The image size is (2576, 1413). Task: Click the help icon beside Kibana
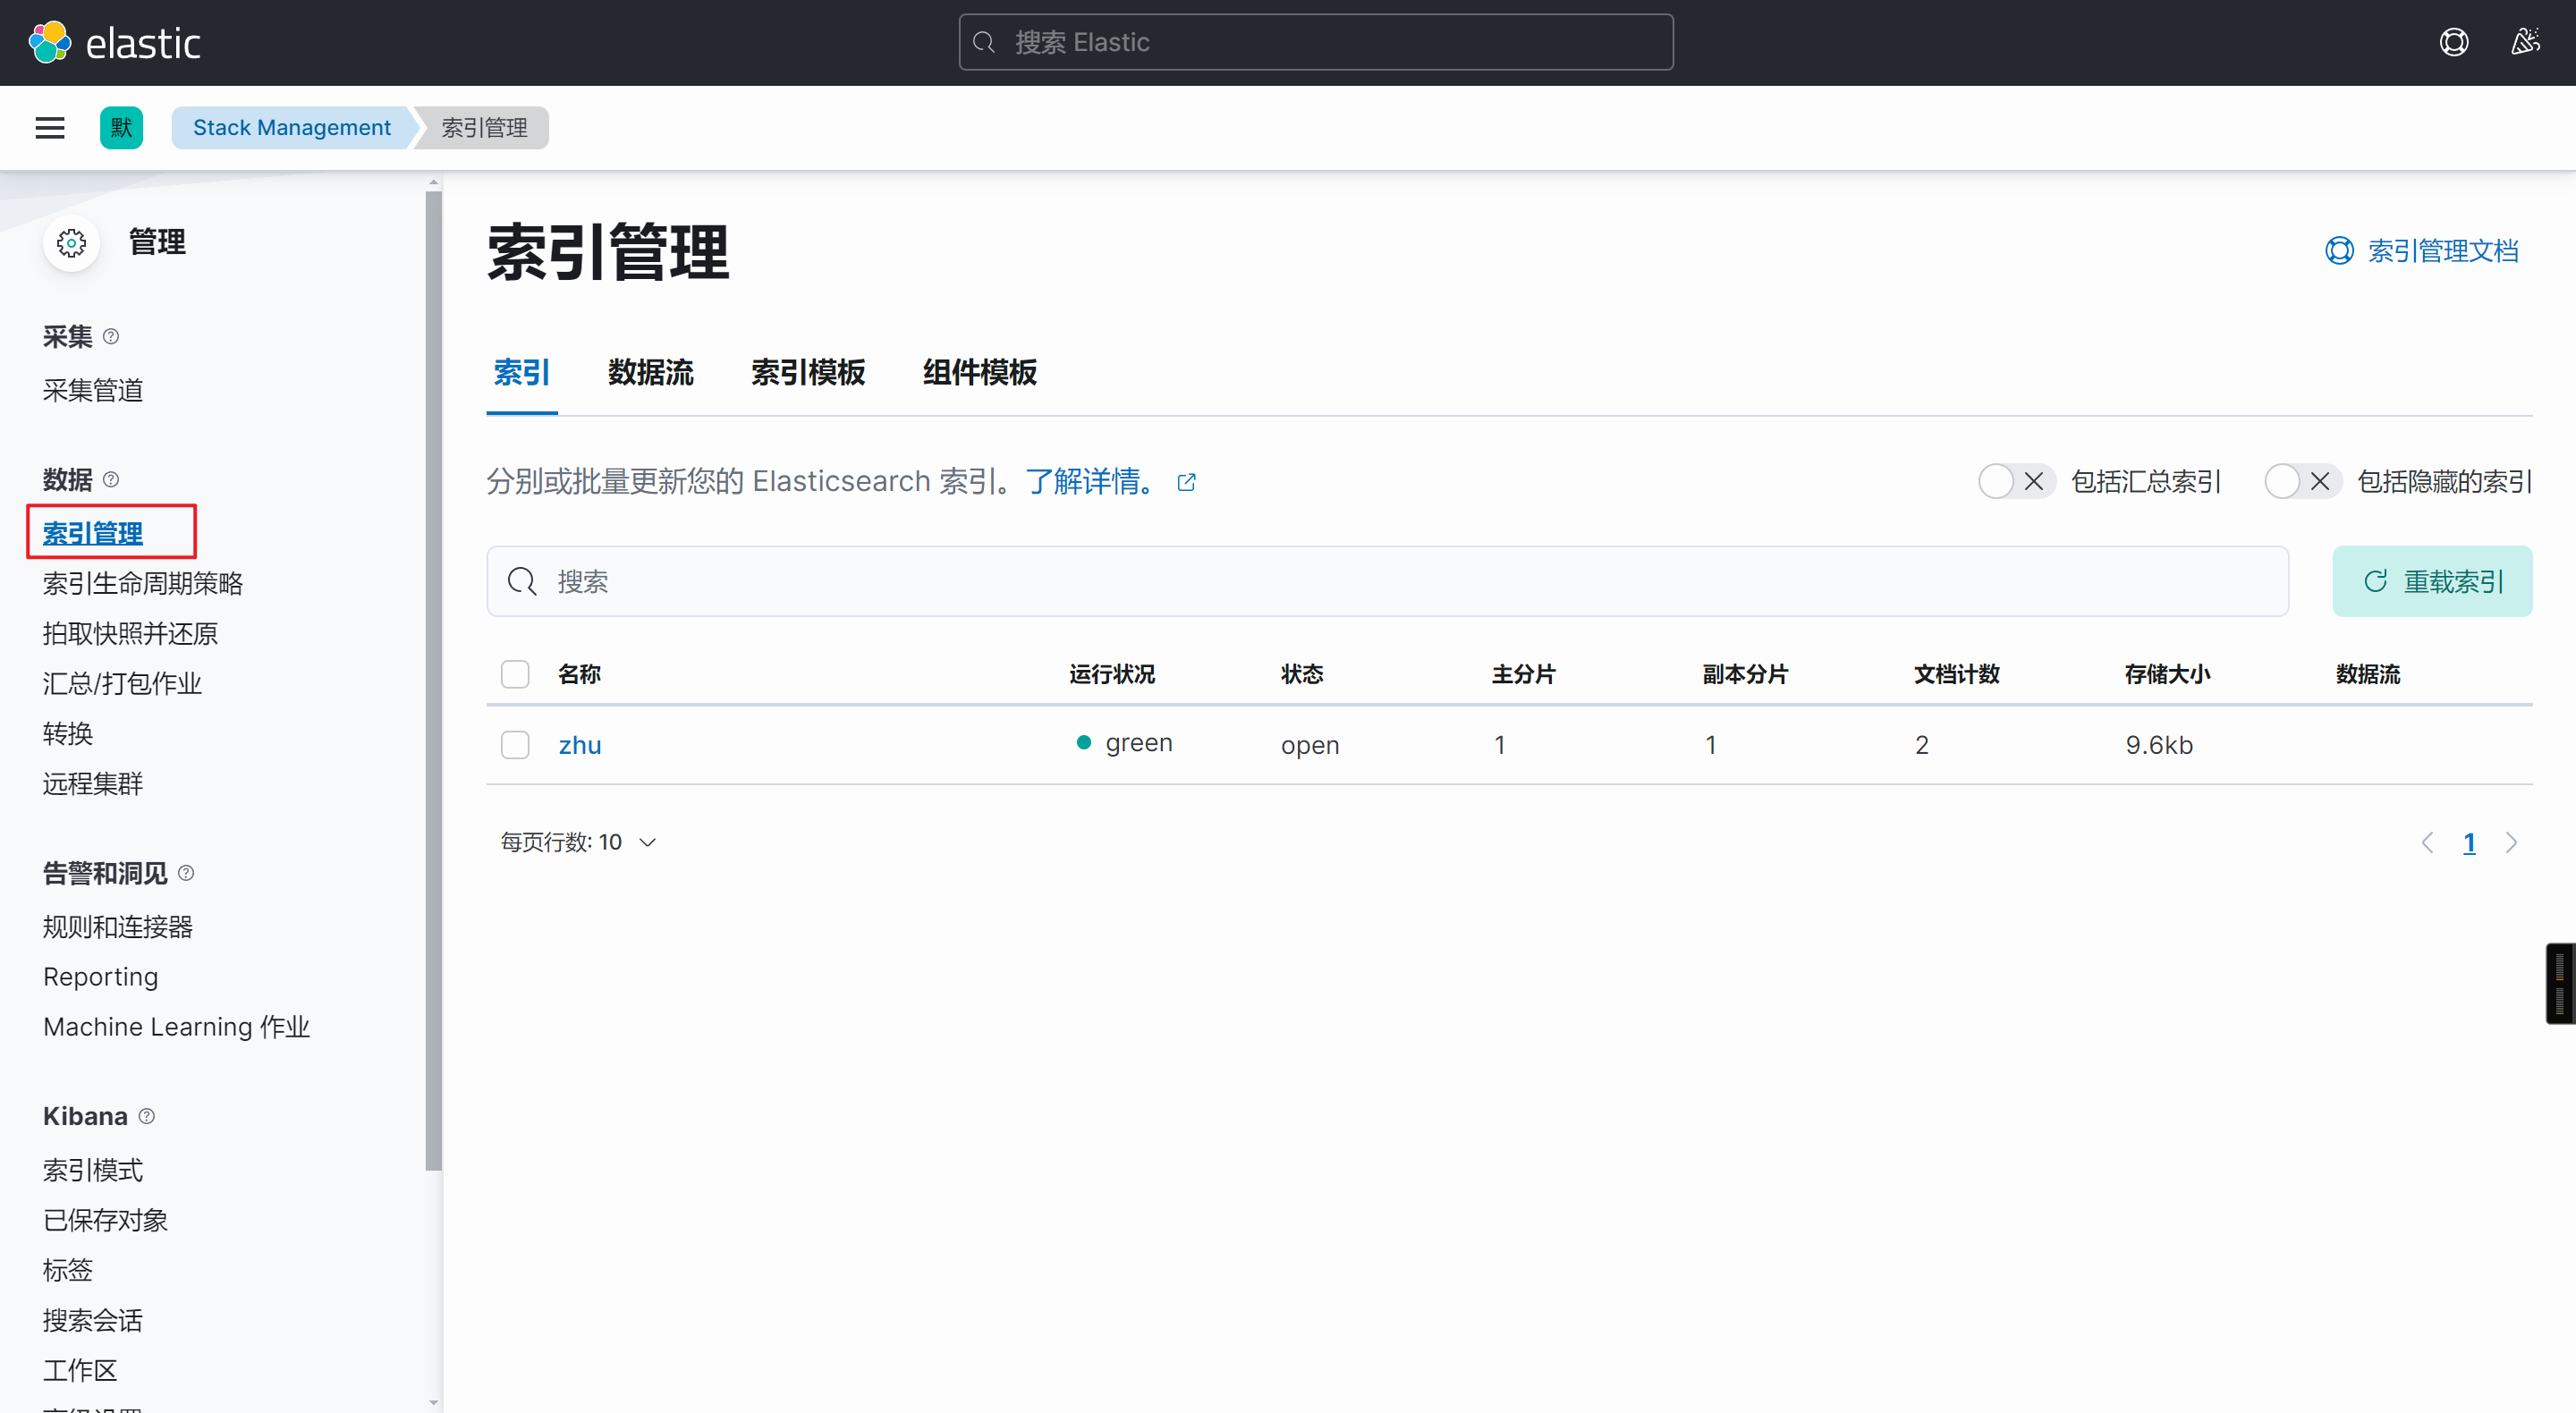click(147, 1116)
